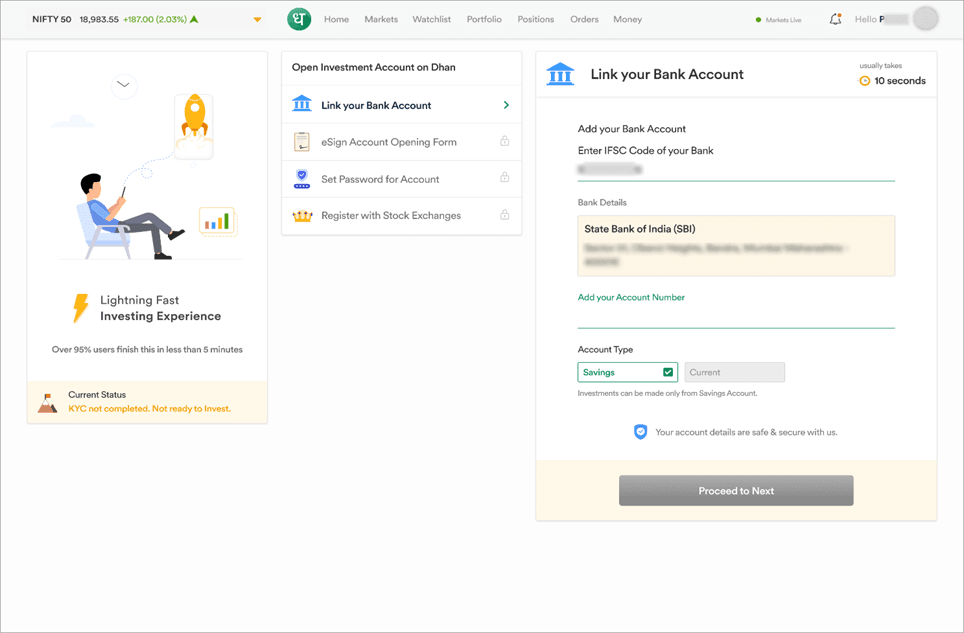Image resolution: width=964 pixels, height=633 pixels.
Task: Click the eSign form document icon
Action: coord(301,142)
